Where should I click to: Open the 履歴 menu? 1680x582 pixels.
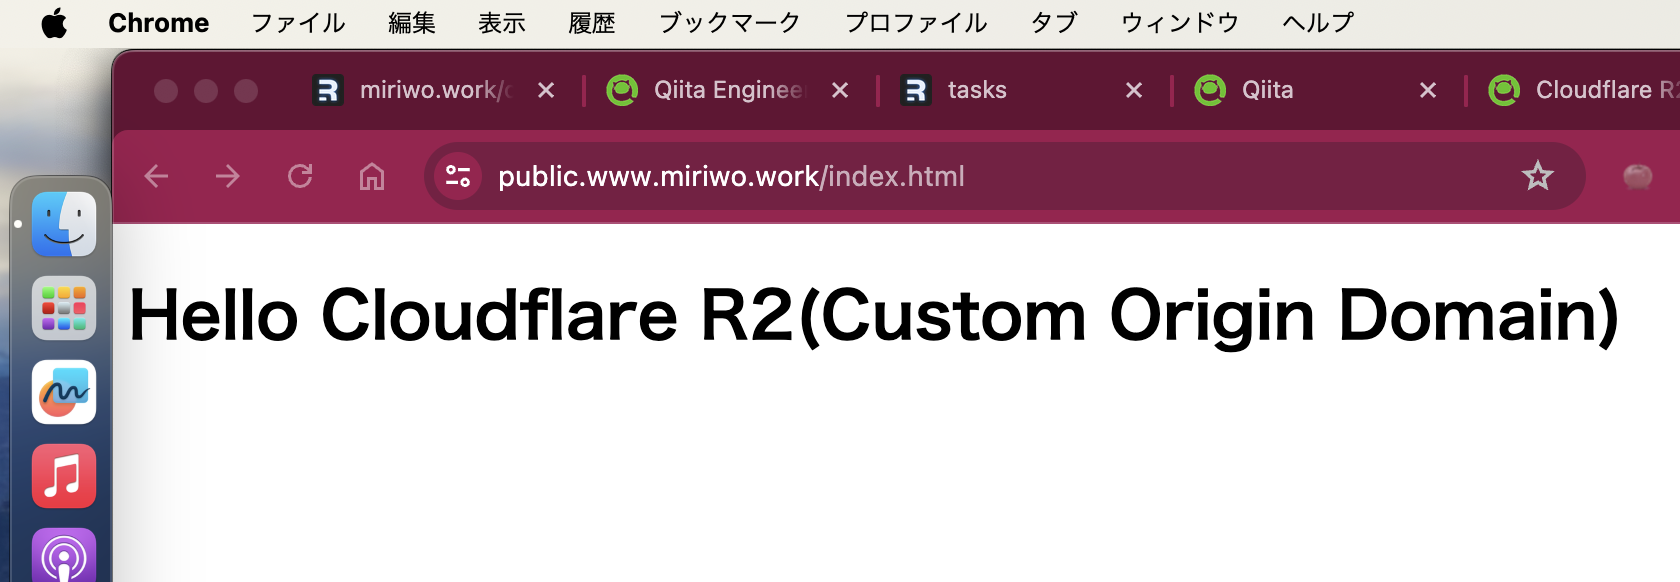pyautogui.click(x=592, y=23)
